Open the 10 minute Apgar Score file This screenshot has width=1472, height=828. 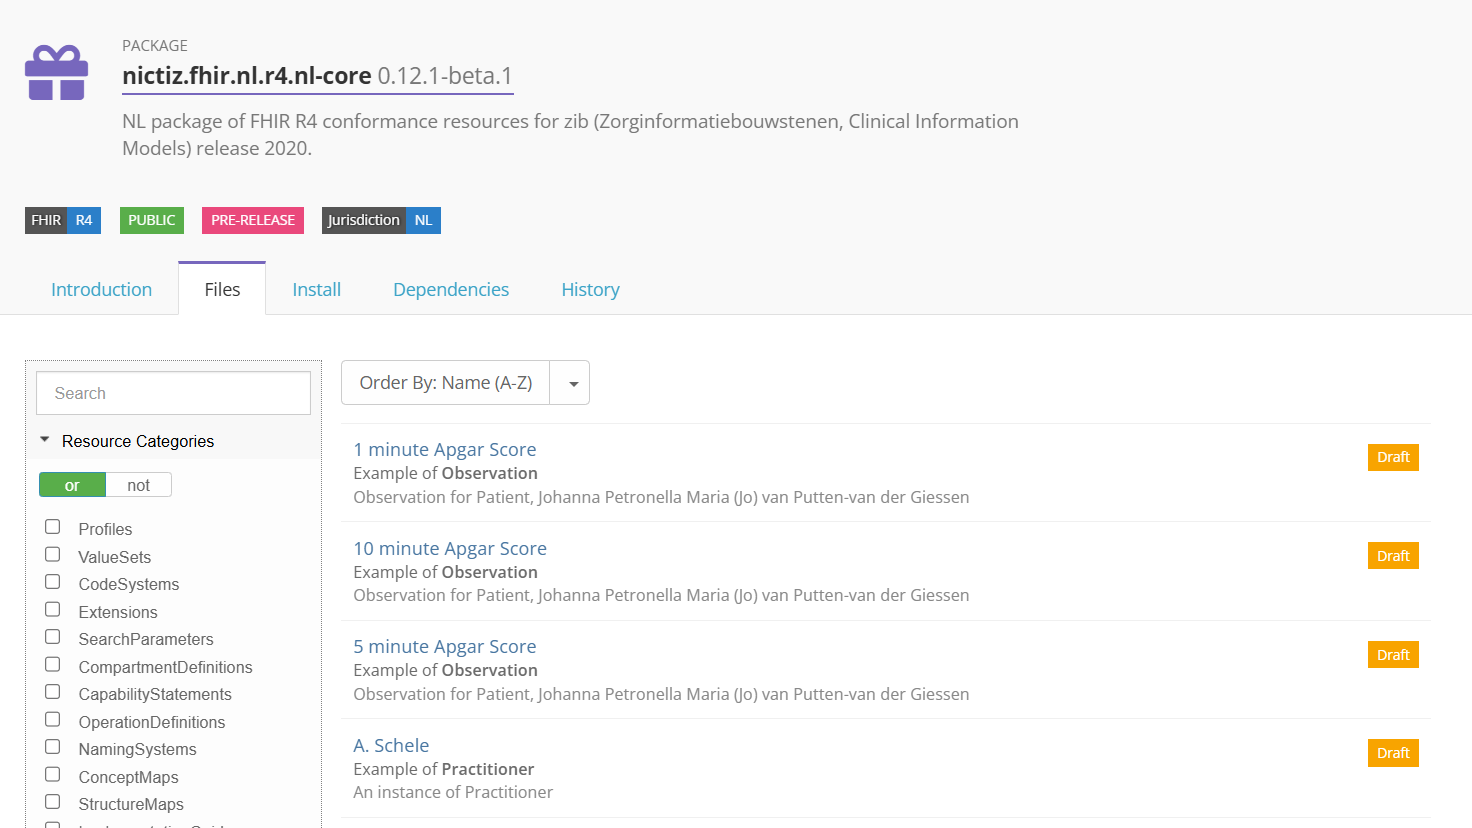click(x=450, y=548)
